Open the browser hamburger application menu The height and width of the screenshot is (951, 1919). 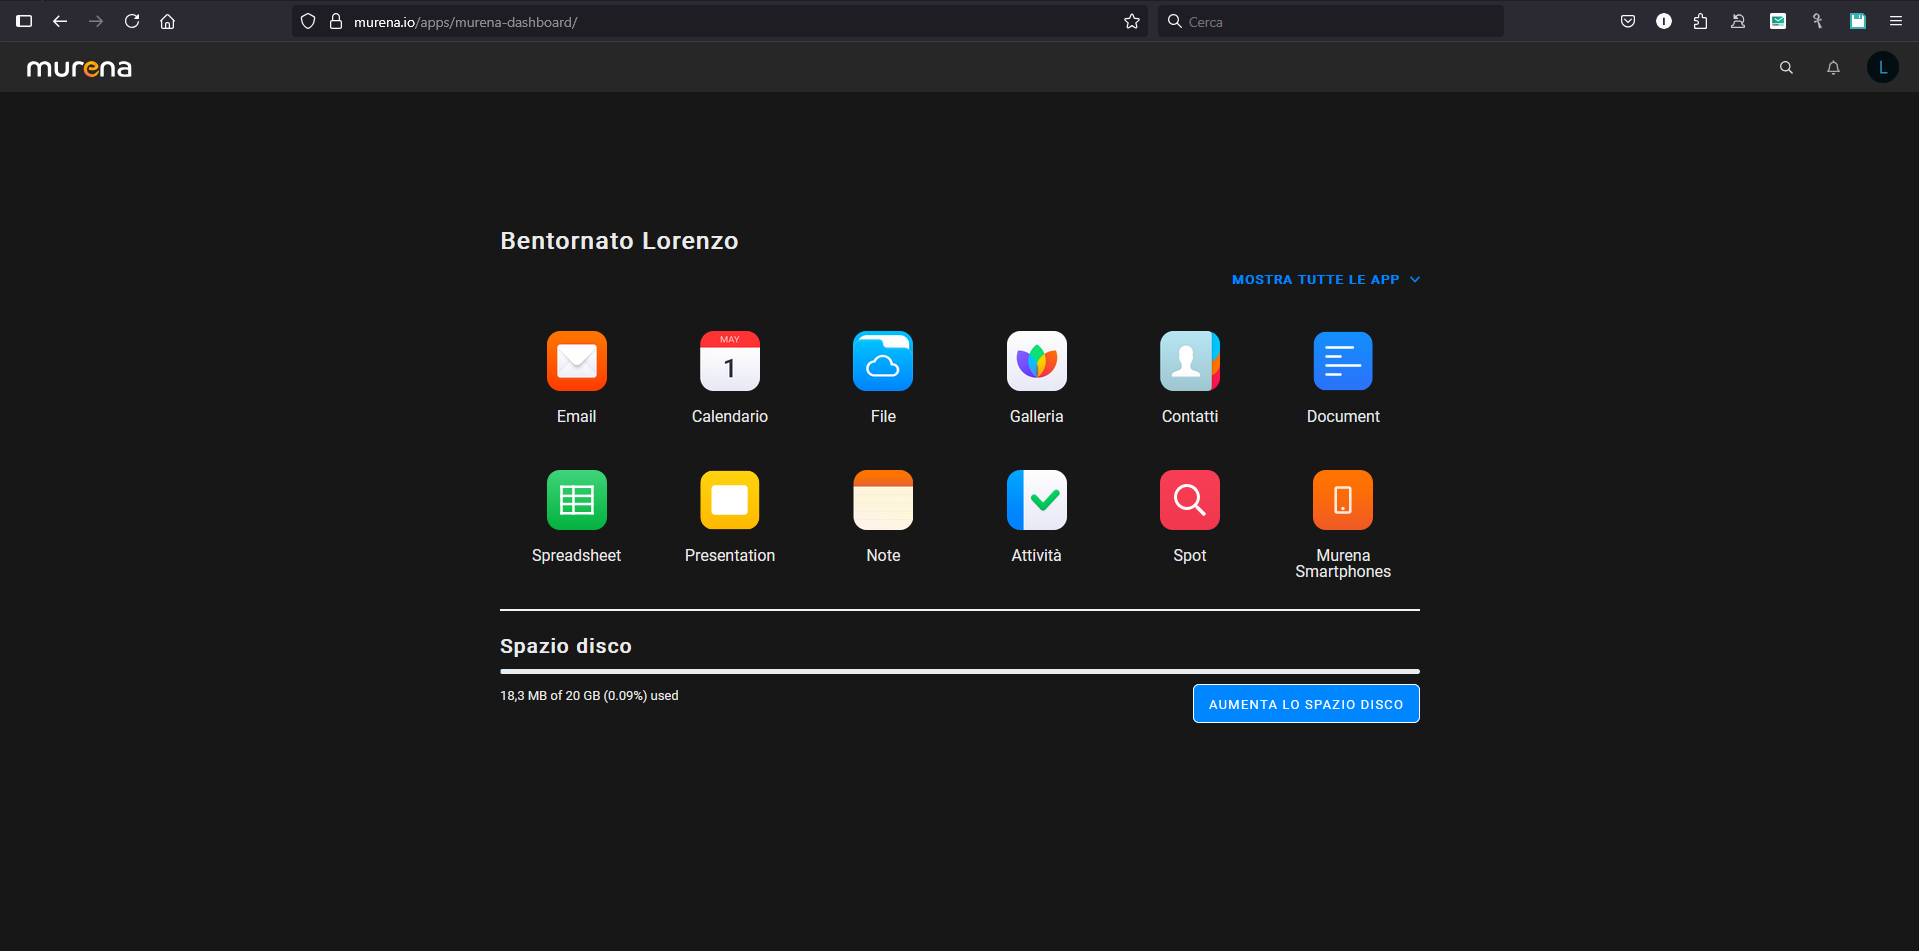click(x=1895, y=21)
